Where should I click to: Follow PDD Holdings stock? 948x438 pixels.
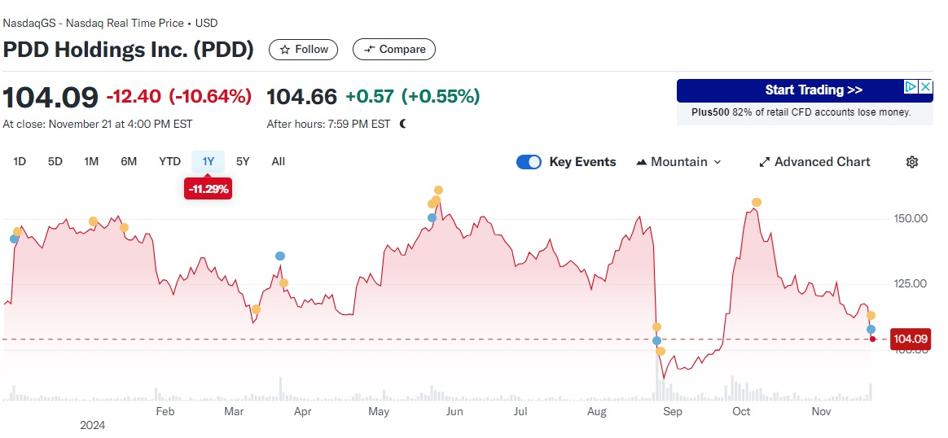coord(304,50)
